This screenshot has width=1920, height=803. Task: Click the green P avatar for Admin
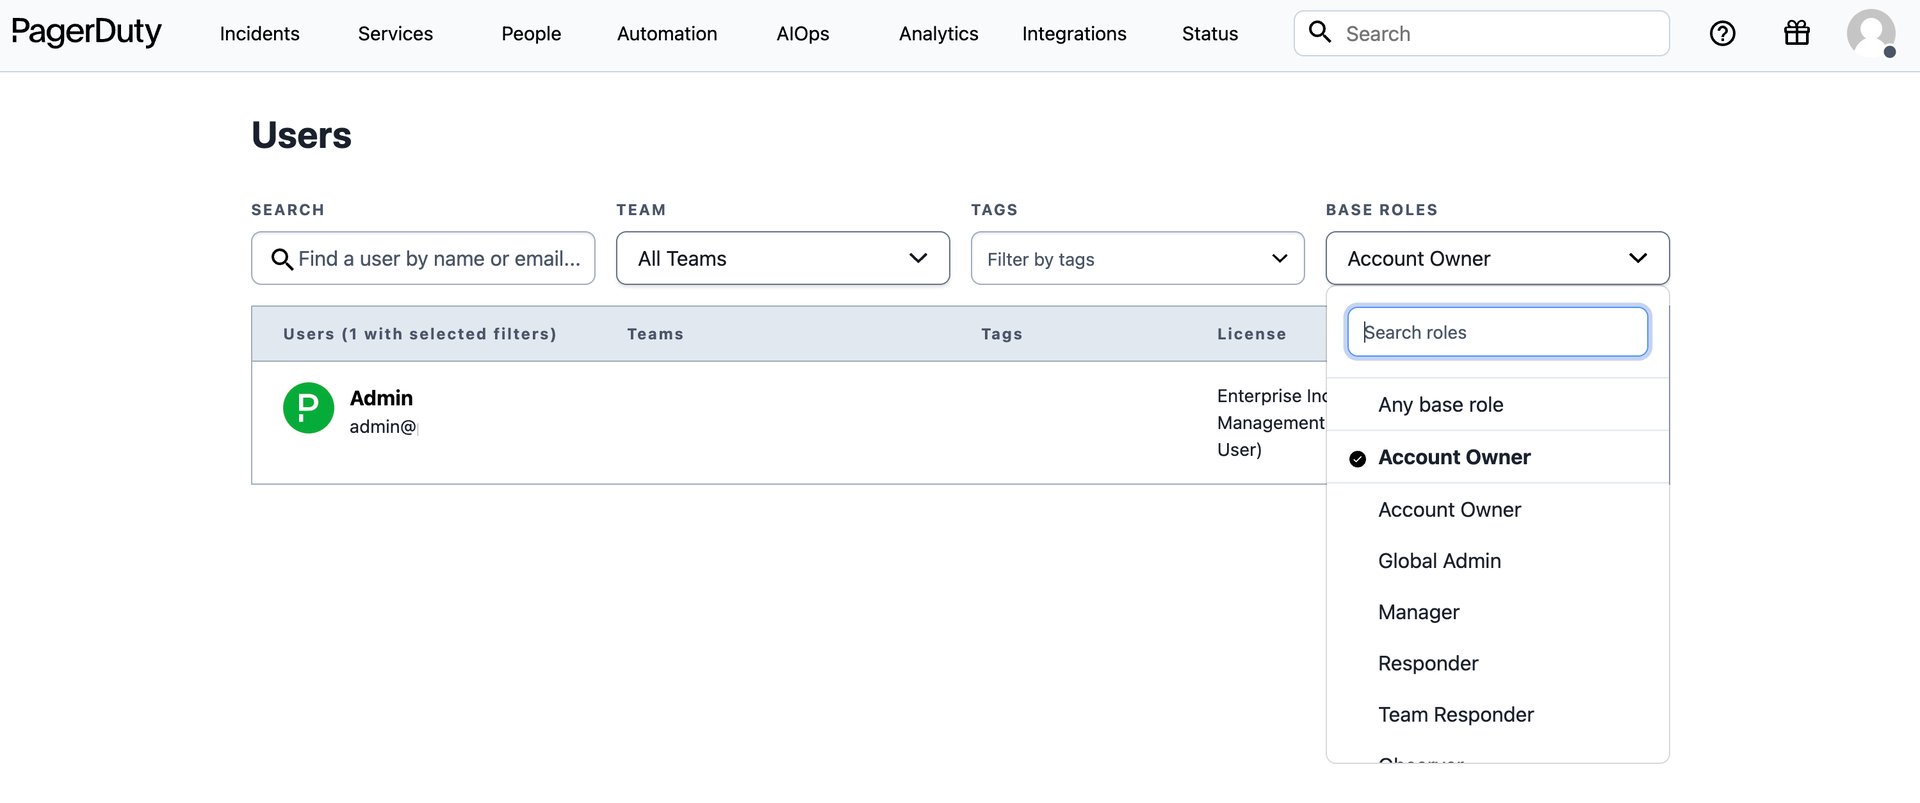(308, 408)
